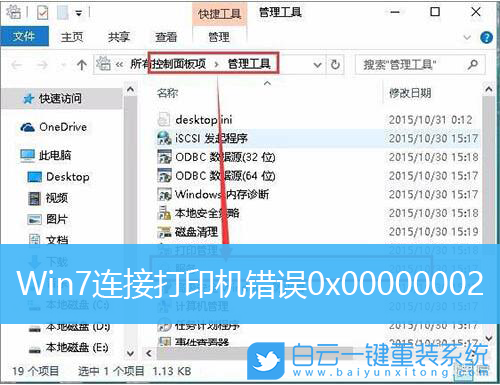Screen dimensions: 500x385
Task: Select ODBC 数据源(64 位) entry name
Action: (x=225, y=175)
